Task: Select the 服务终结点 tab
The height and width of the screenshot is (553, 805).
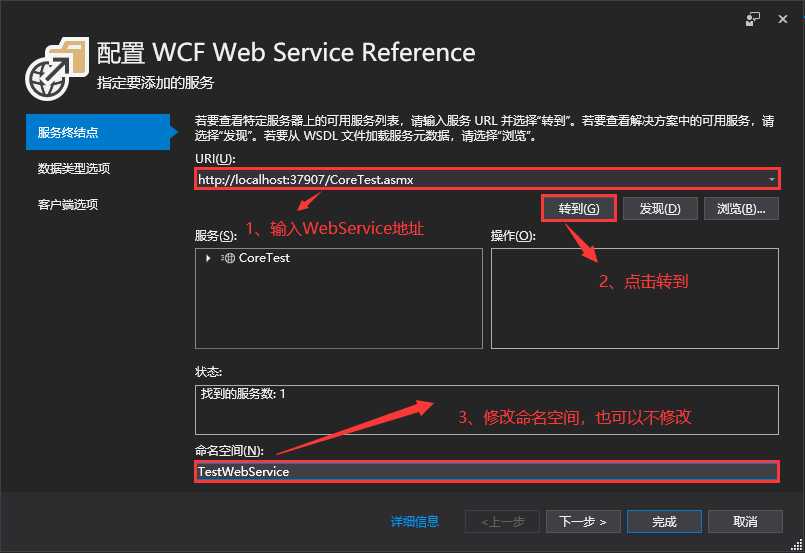Action: (98, 132)
